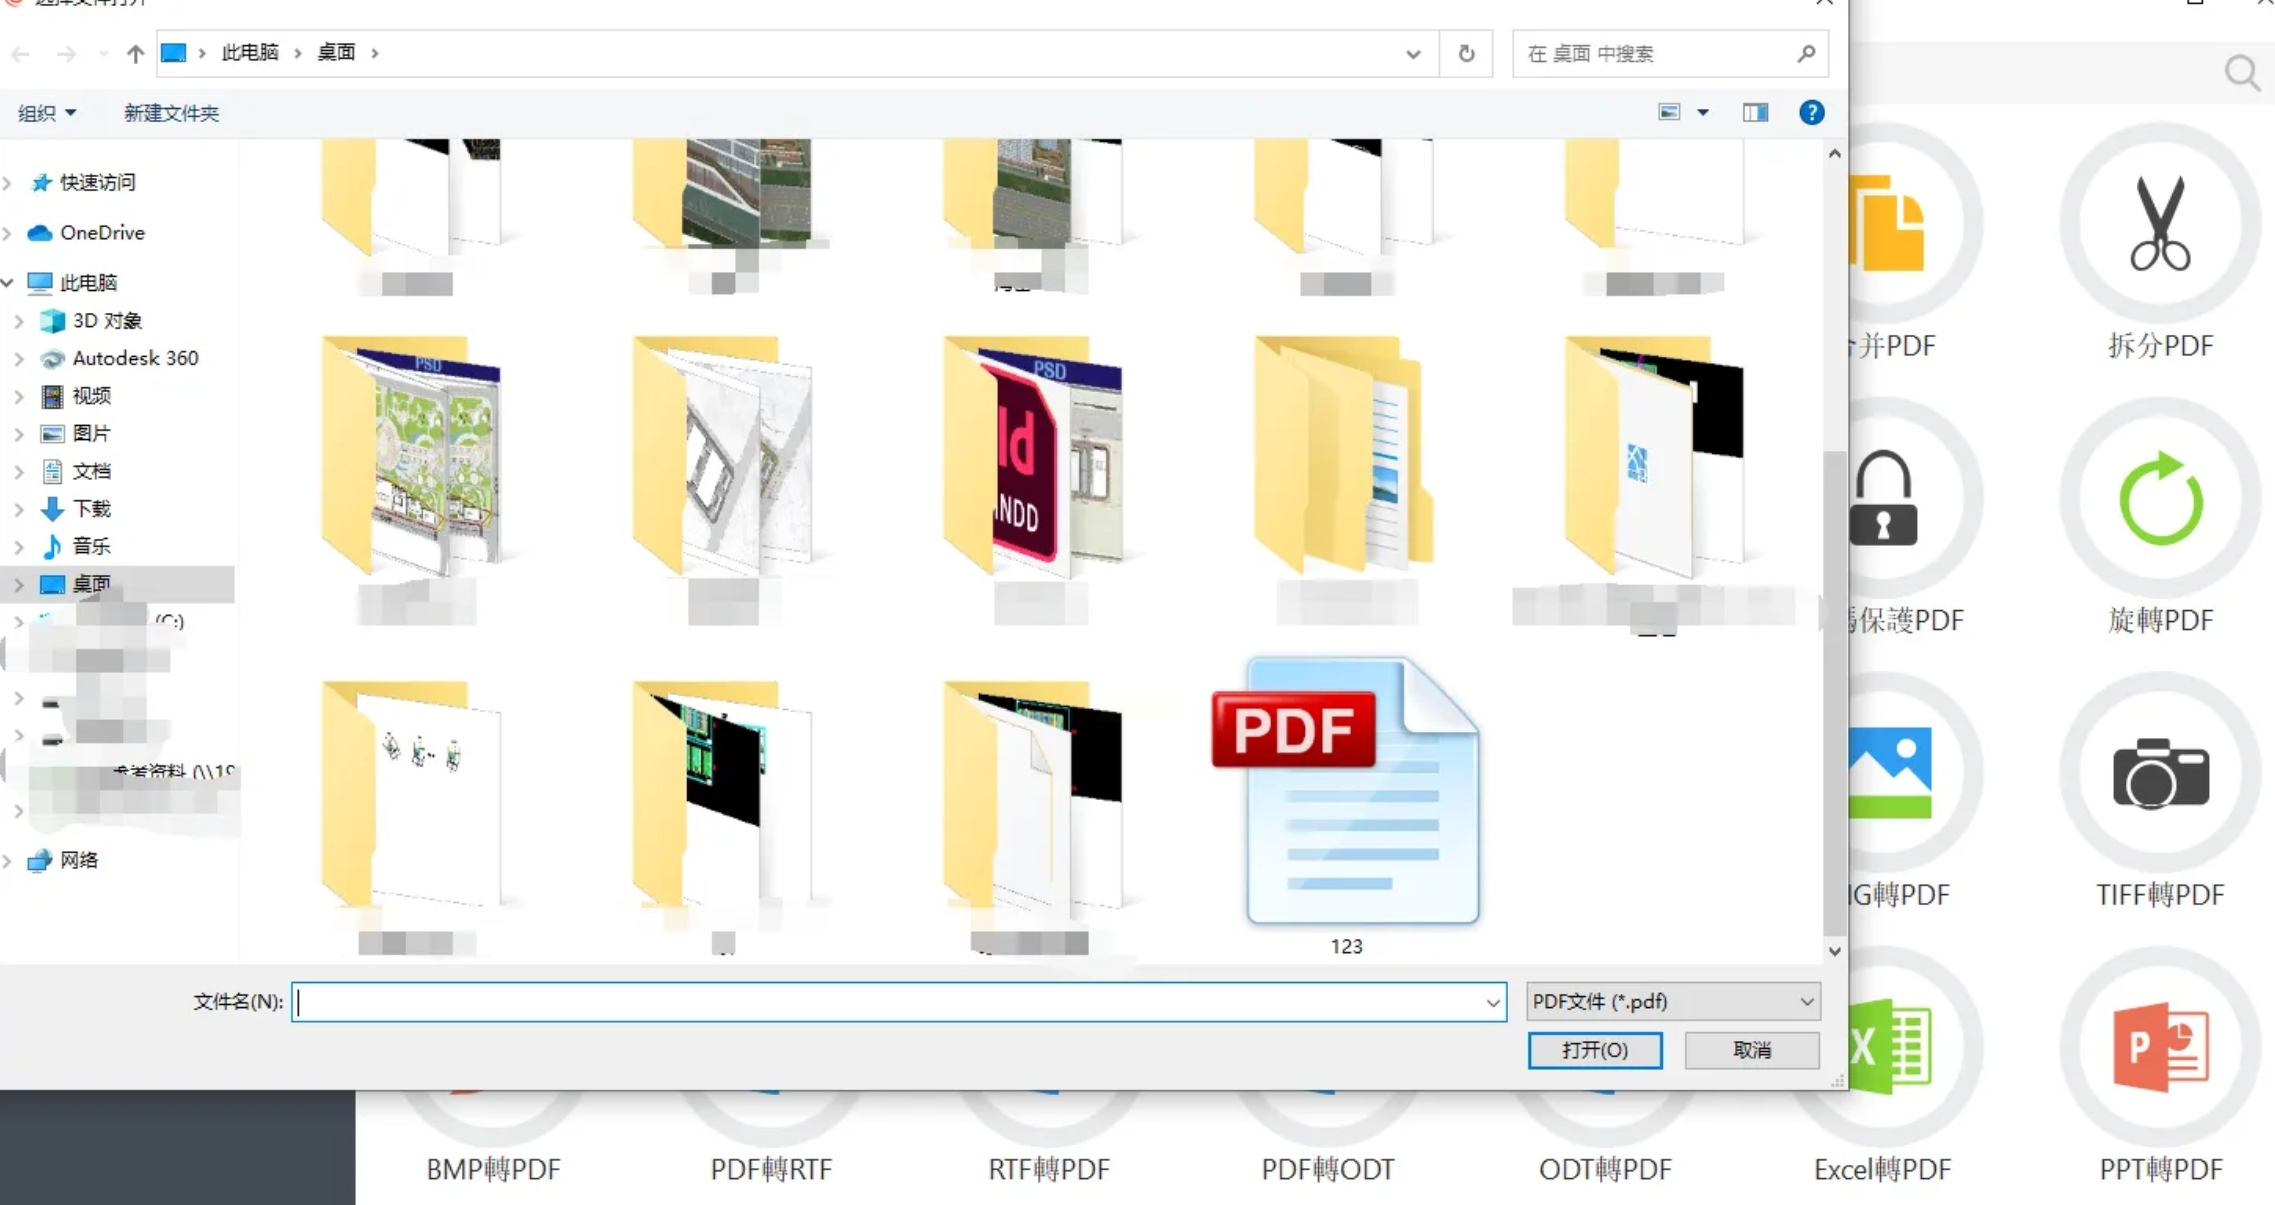
Task: Click the Split PDF scissors icon
Action: tap(2160, 224)
